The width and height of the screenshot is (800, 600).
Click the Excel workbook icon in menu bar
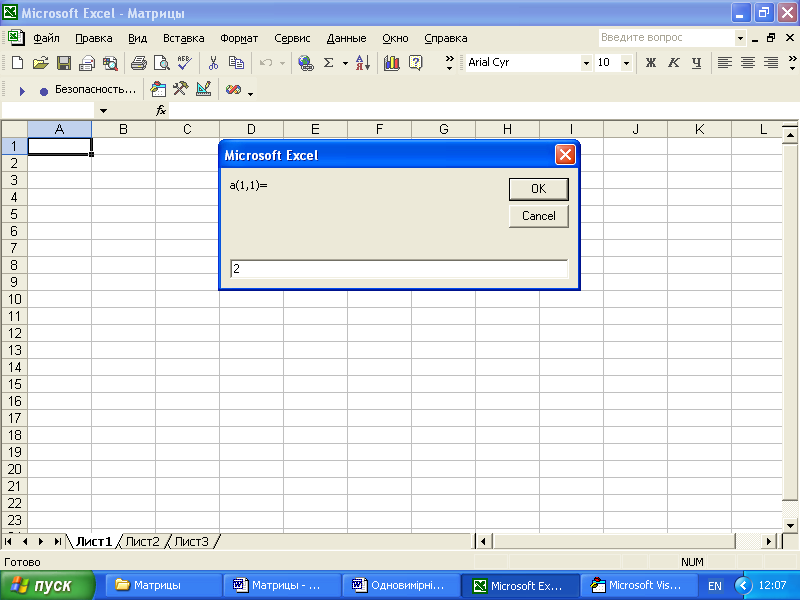(x=16, y=37)
